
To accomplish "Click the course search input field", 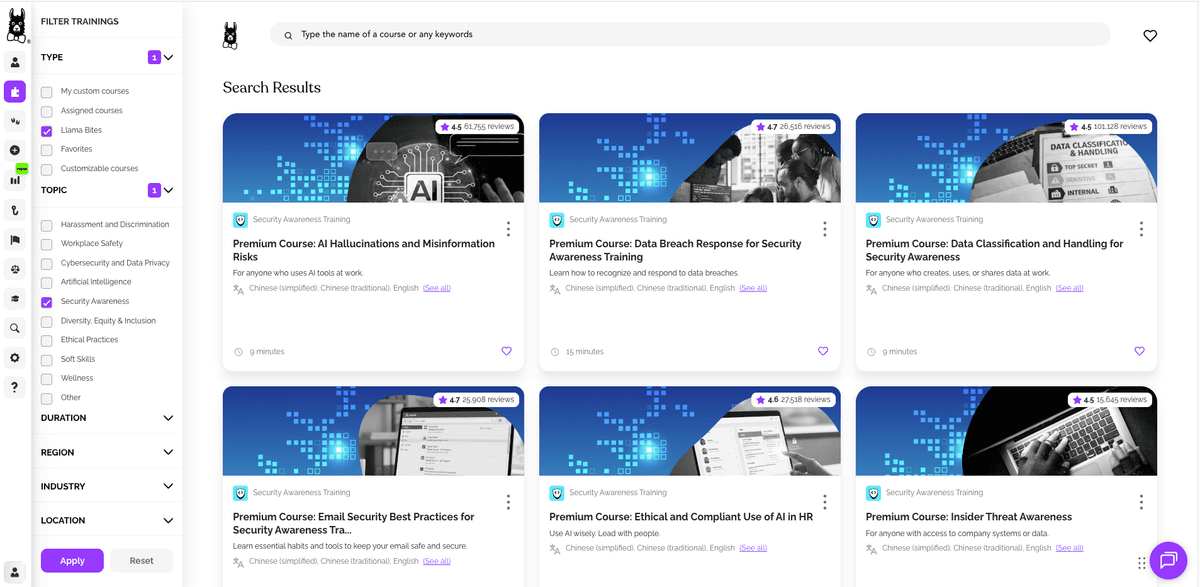I will [x=690, y=34].
